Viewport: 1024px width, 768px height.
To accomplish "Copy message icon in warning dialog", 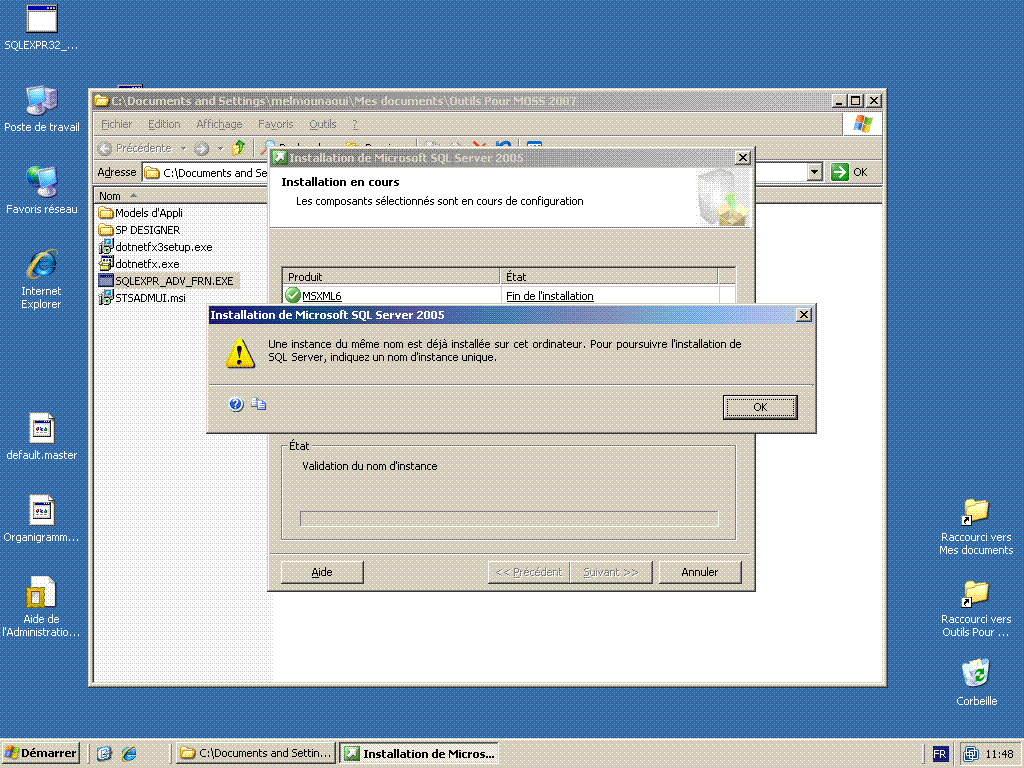I will (259, 404).
